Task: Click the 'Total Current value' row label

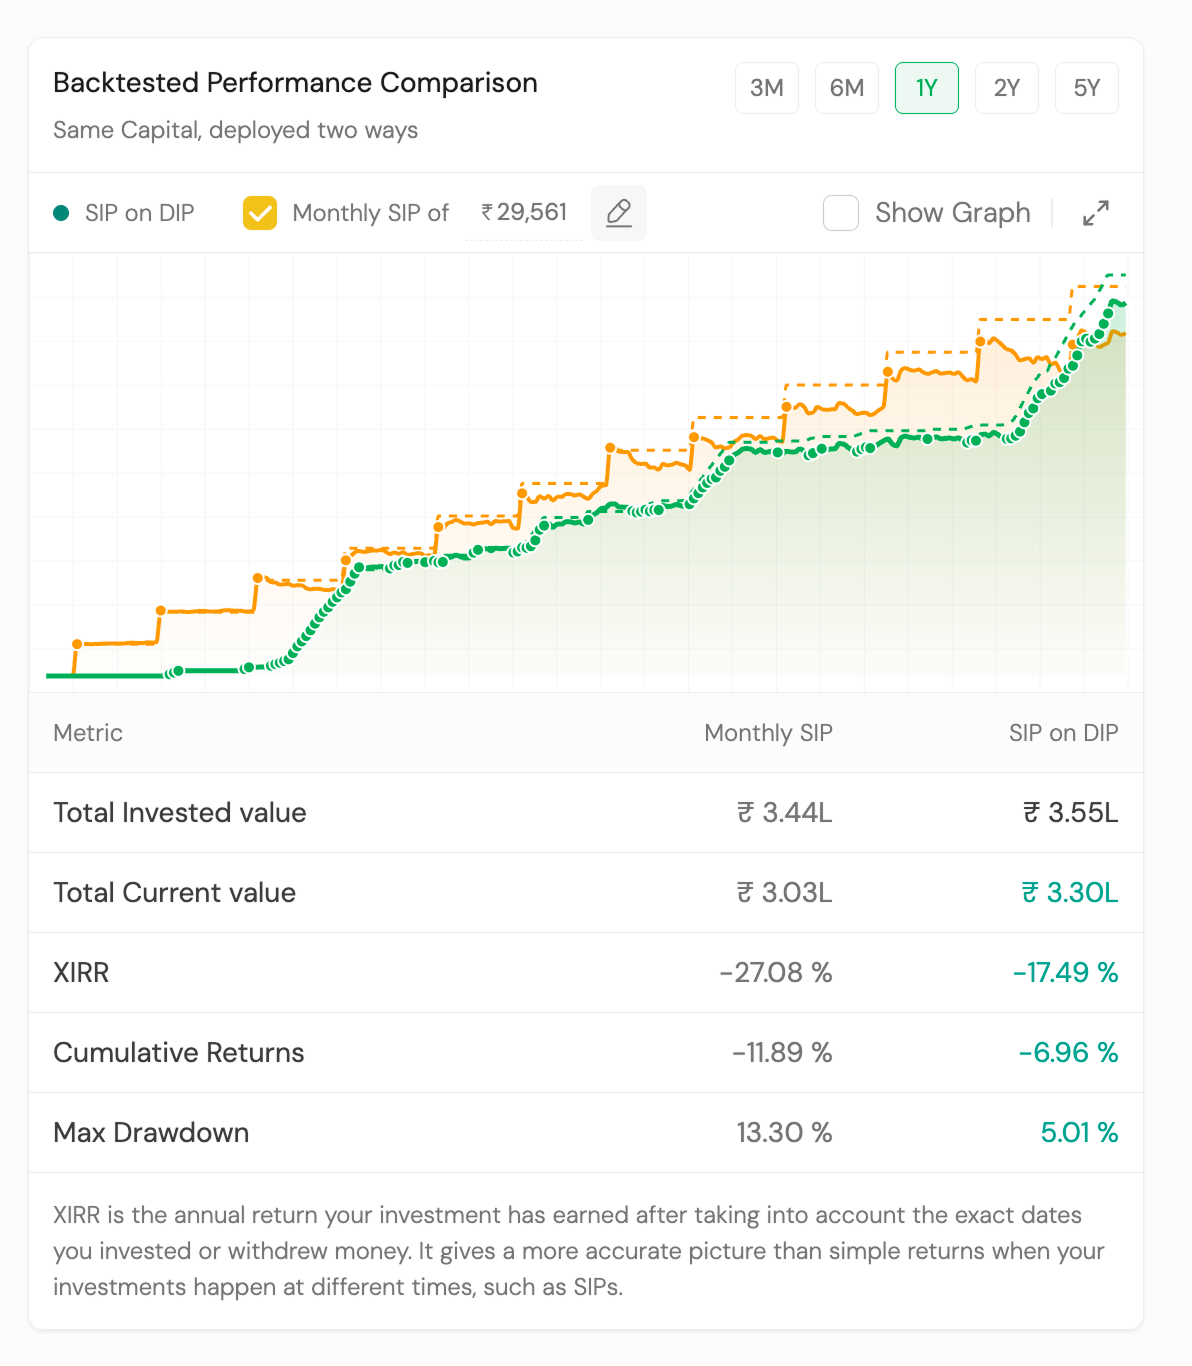Action: (174, 893)
